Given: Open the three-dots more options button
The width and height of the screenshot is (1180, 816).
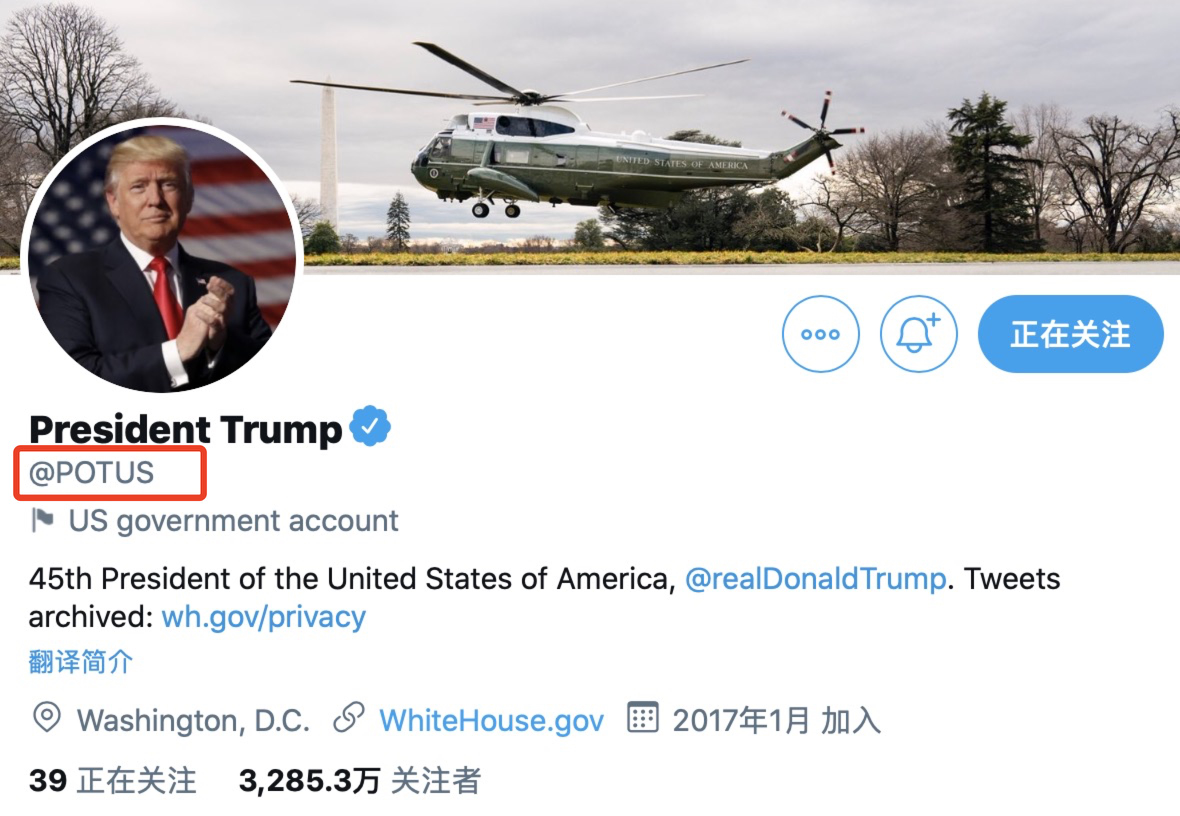Looking at the screenshot, I should click(820, 333).
